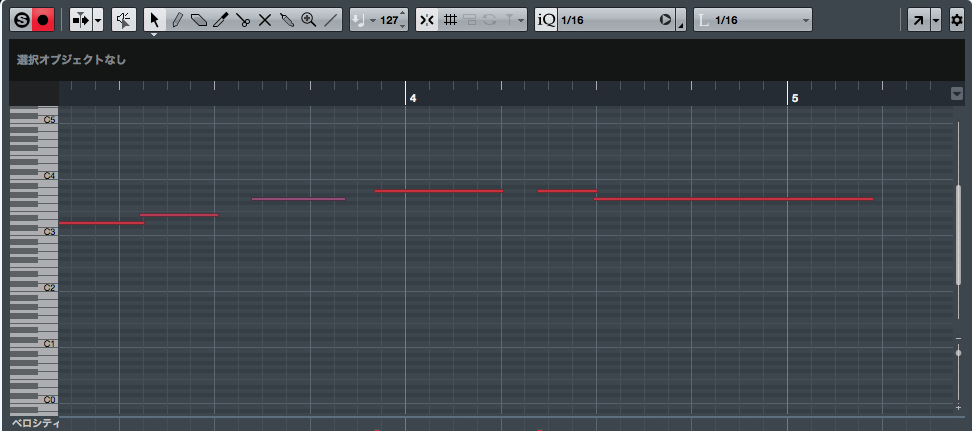Toggle Snap on/off icon
972x431 pixels.
pyautogui.click(x=427, y=20)
